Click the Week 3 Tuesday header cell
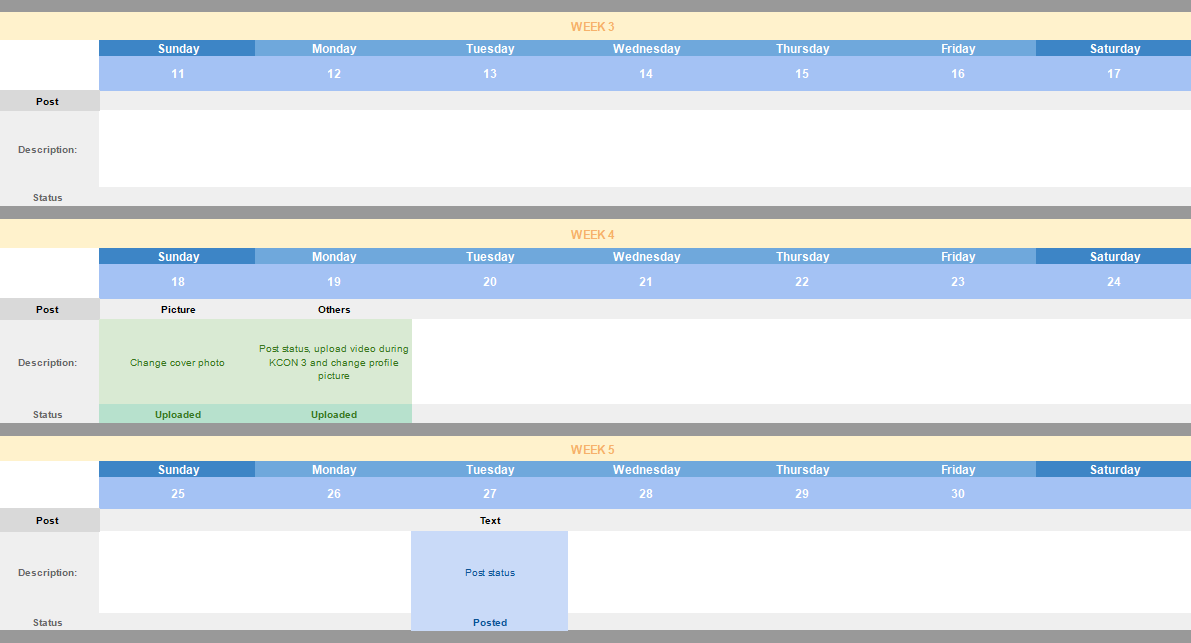 [x=490, y=49]
